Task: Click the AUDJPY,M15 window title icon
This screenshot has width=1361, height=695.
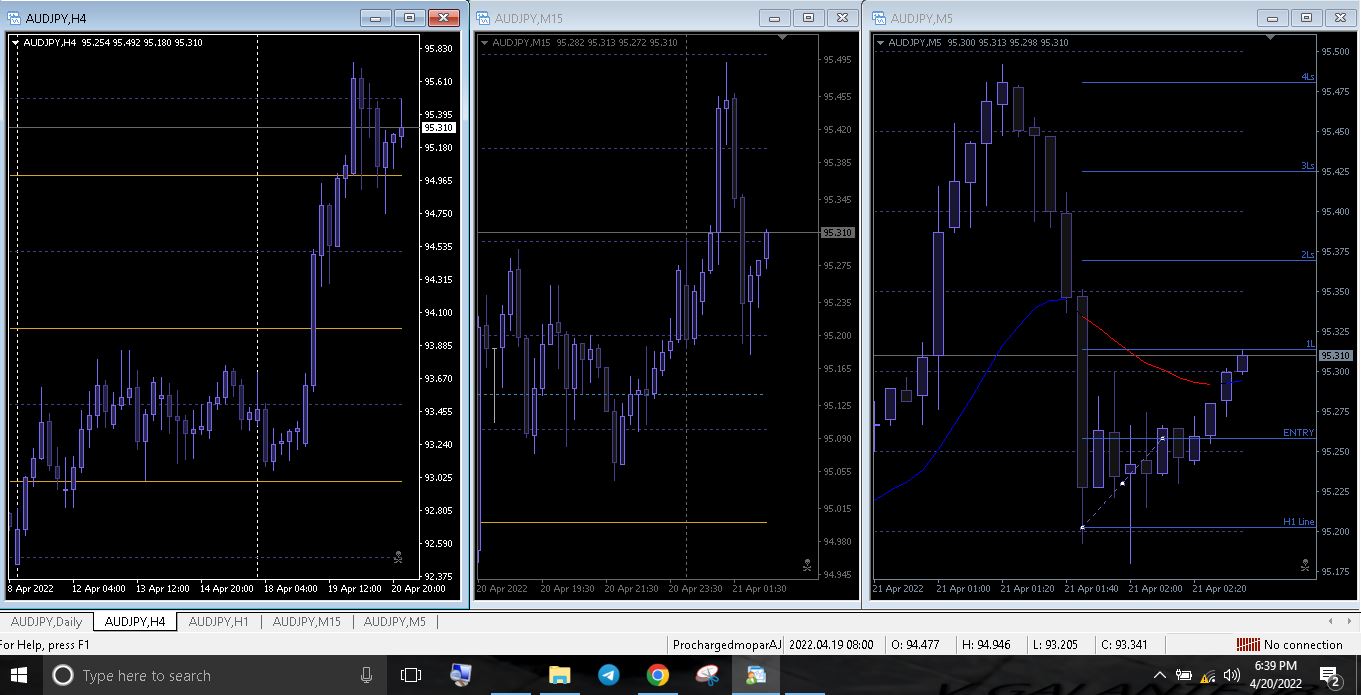Action: [483, 18]
